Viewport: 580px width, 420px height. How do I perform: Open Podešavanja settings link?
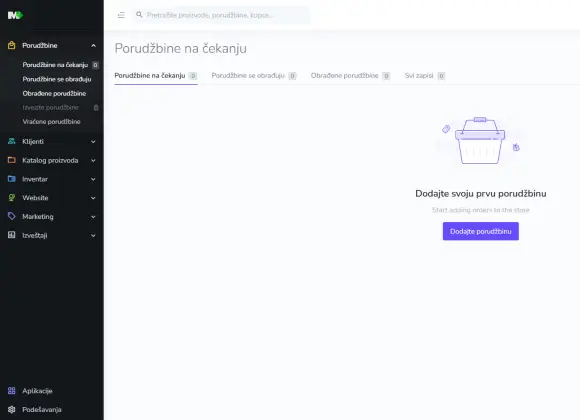click(42, 410)
